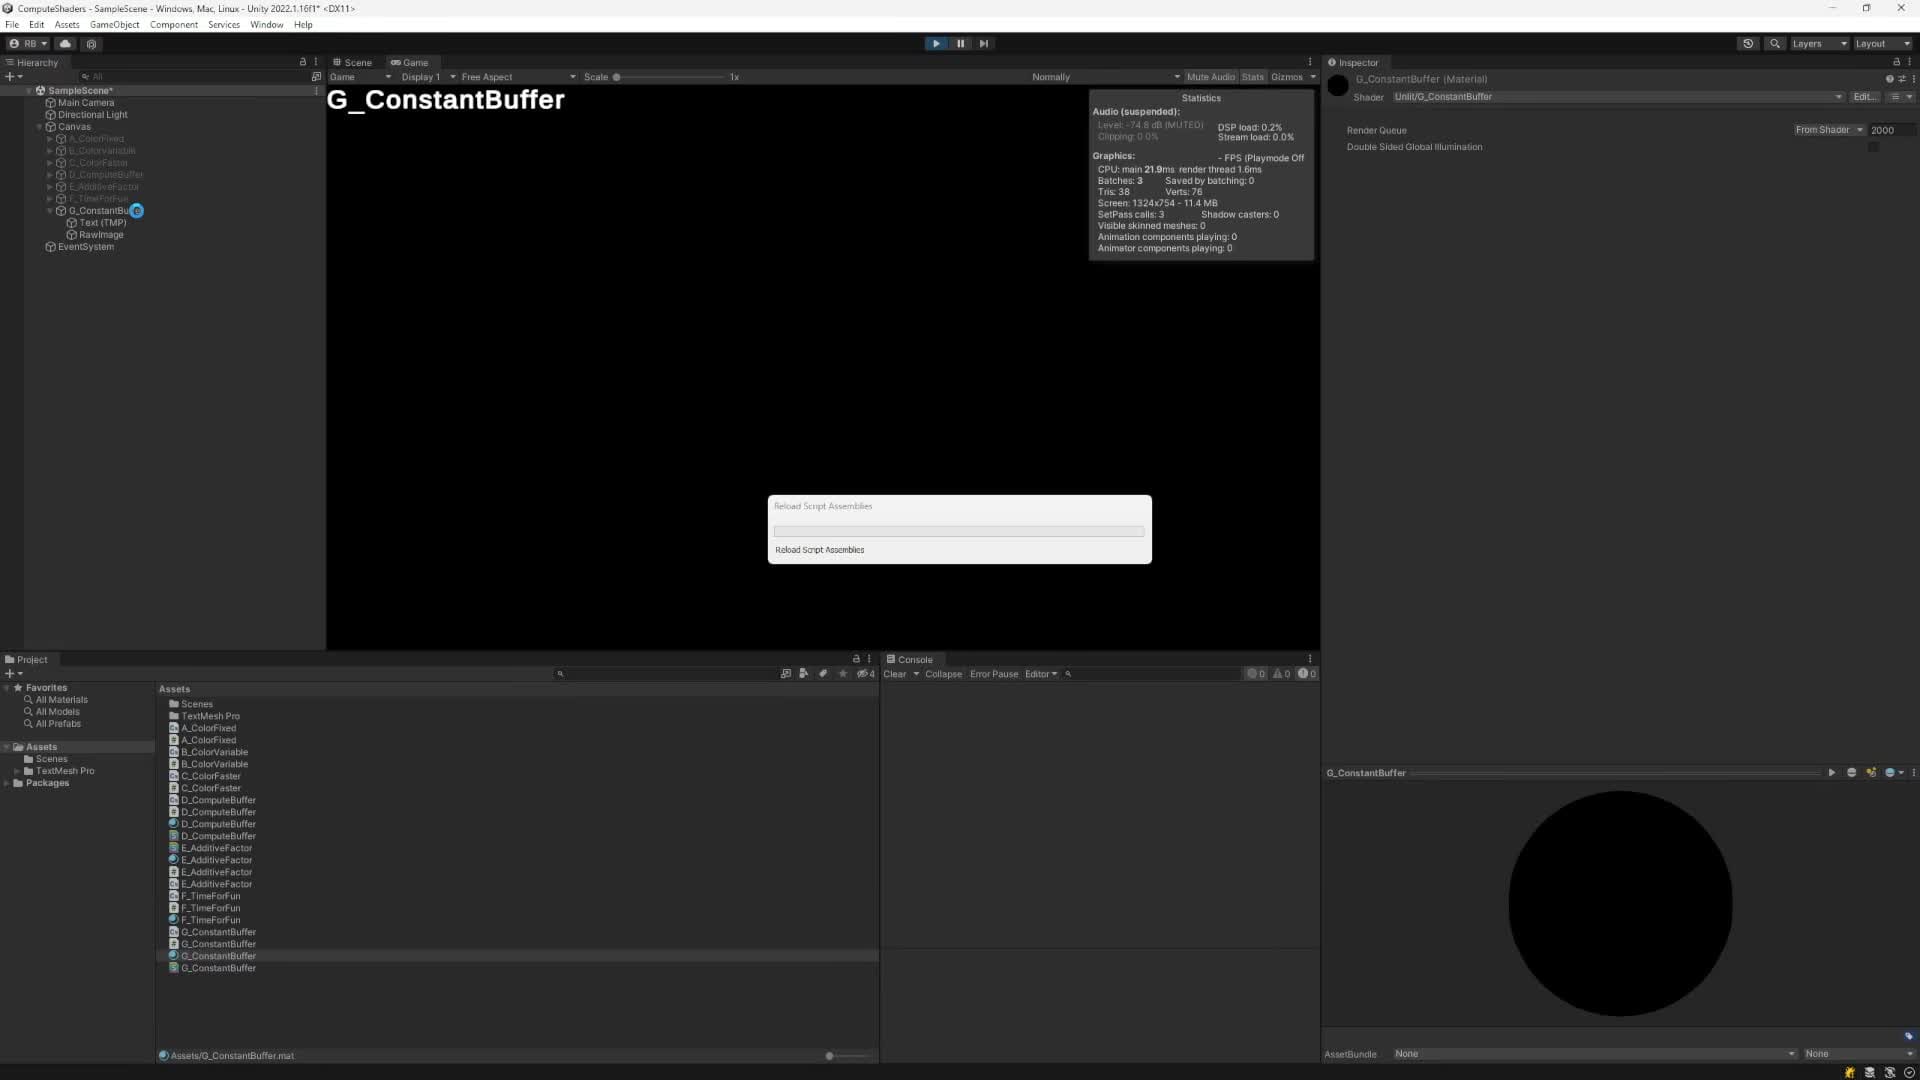Toggle the Mute Audio option in Game view
Image resolution: width=1920 pixels, height=1080 pixels.
click(1210, 76)
